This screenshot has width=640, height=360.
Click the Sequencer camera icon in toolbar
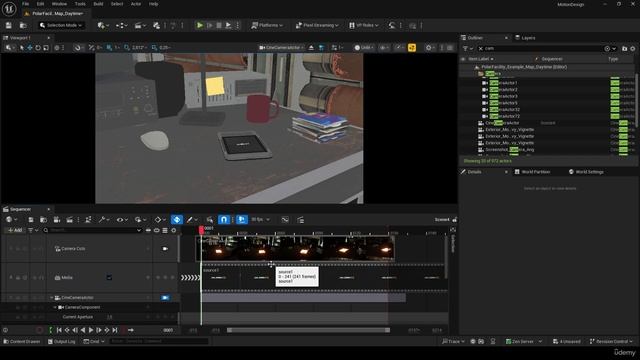(57, 220)
